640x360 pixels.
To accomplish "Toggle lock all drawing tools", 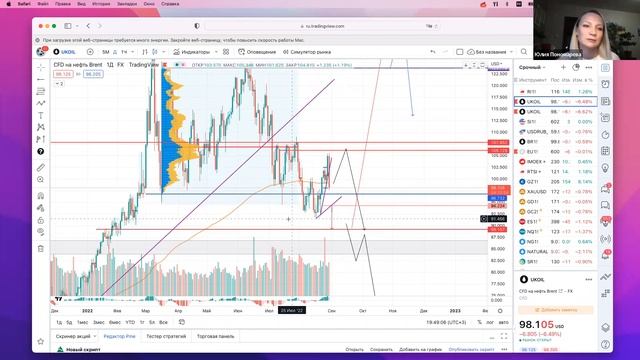I will 40,220.
